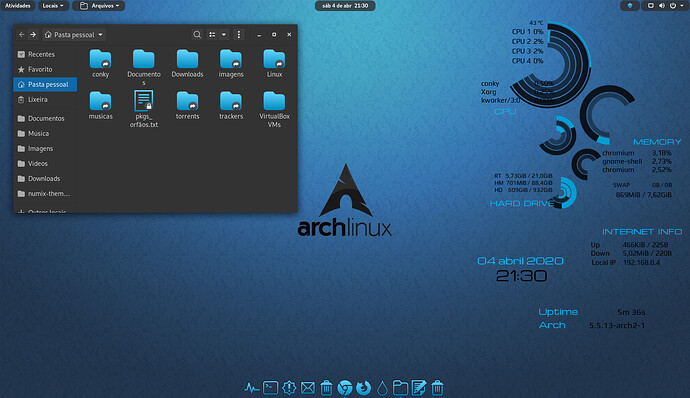Viewport: 690px width, 398px height.
Task: Close the file manager window
Action: click(x=289, y=34)
